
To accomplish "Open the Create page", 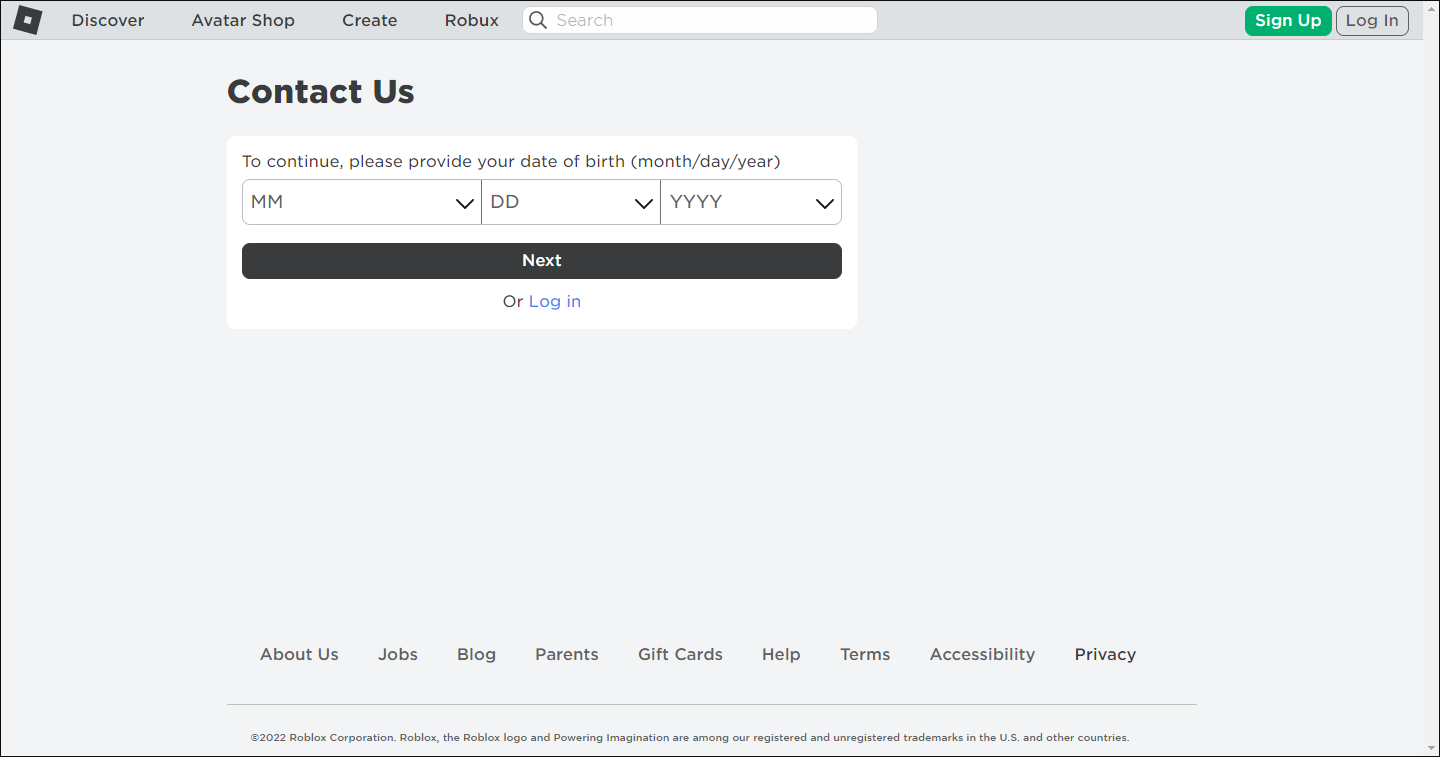I will pos(370,20).
